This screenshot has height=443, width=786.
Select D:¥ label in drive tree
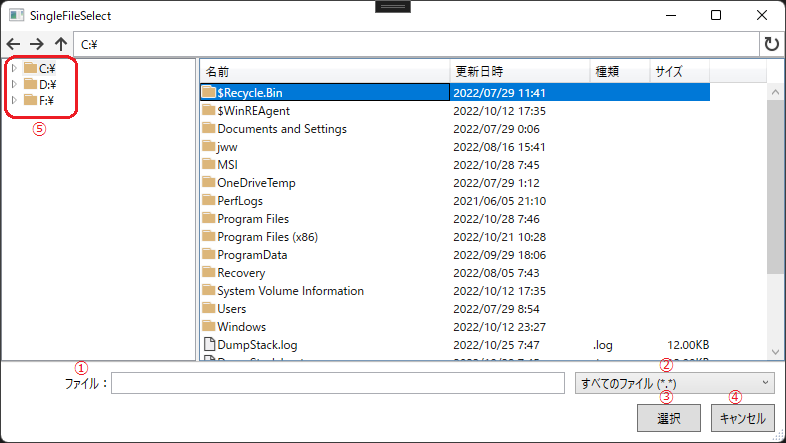point(48,84)
